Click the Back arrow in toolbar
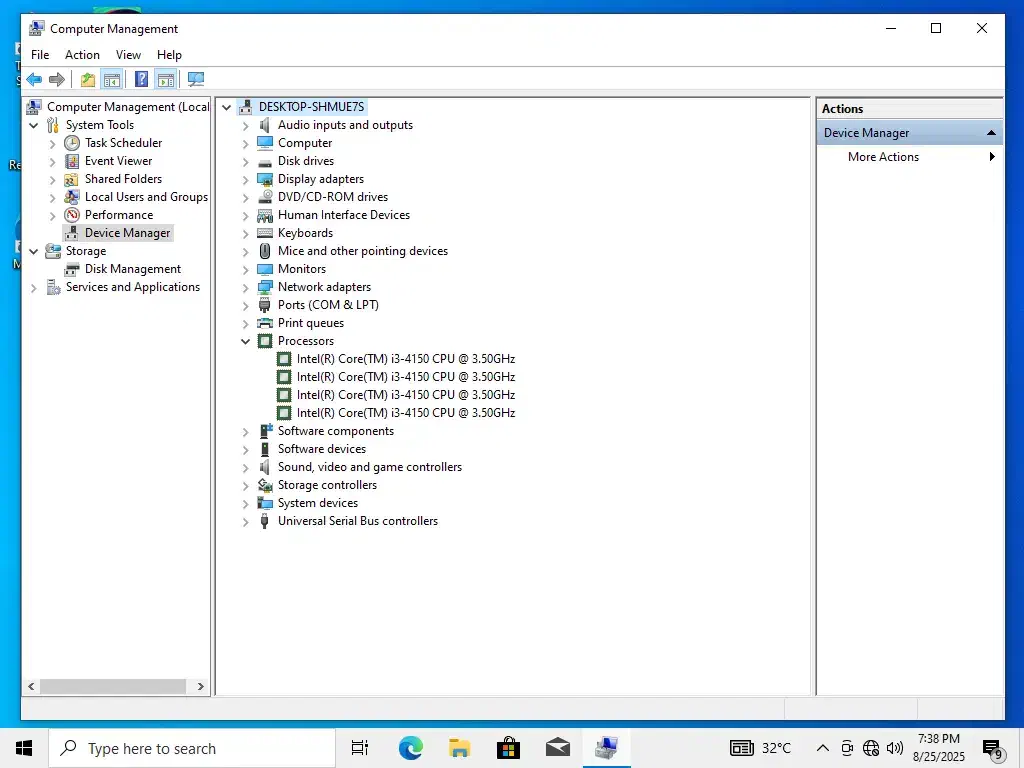Viewport: 1024px width, 768px height. 34,80
